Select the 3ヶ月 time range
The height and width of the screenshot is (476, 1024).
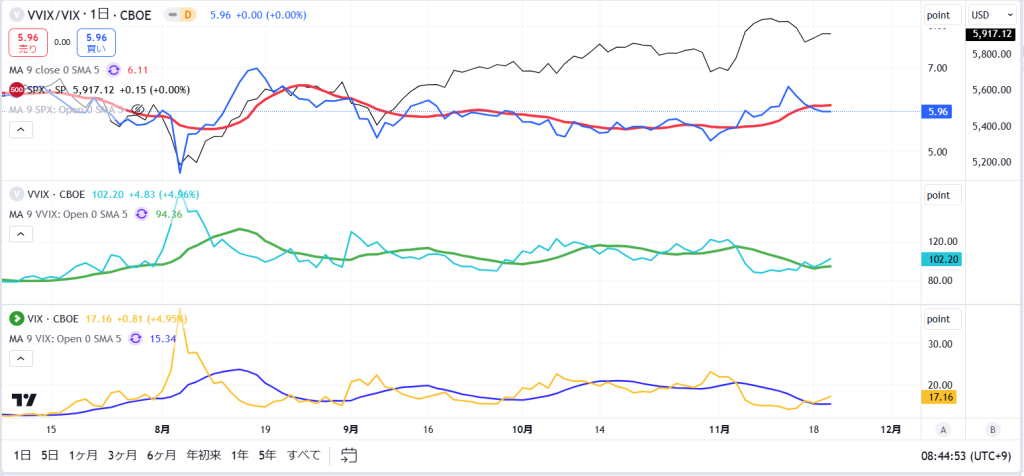pyautogui.click(x=123, y=455)
